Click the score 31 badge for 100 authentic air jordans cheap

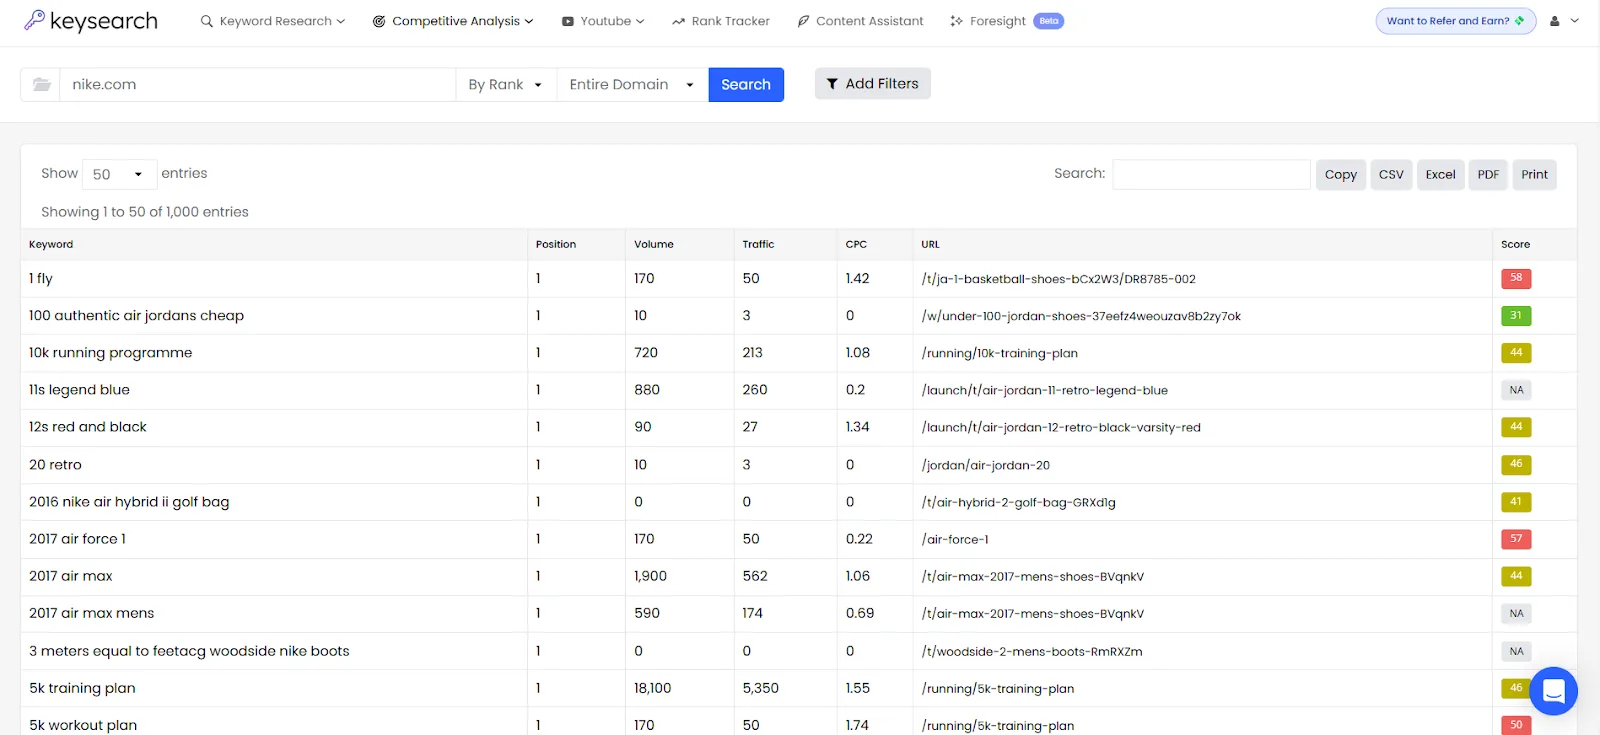pyautogui.click(x=1516, y=316)
